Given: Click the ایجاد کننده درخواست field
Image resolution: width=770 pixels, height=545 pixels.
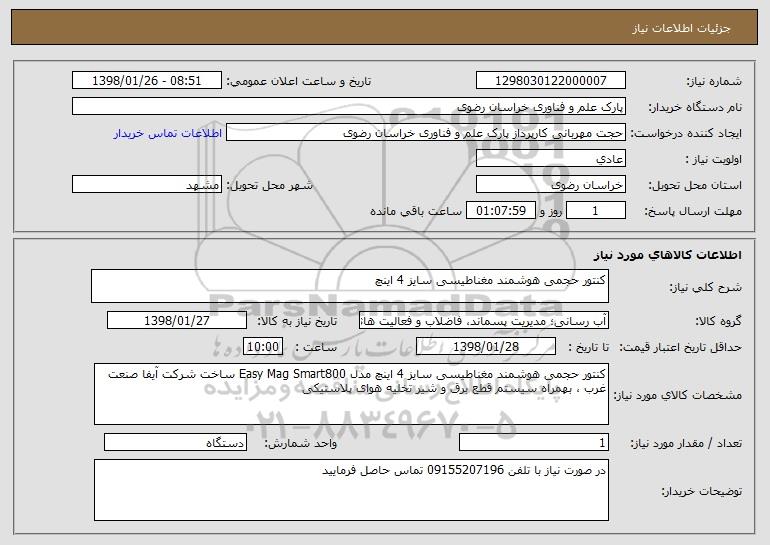Looking at the screenshot, I should pos(426,133).
